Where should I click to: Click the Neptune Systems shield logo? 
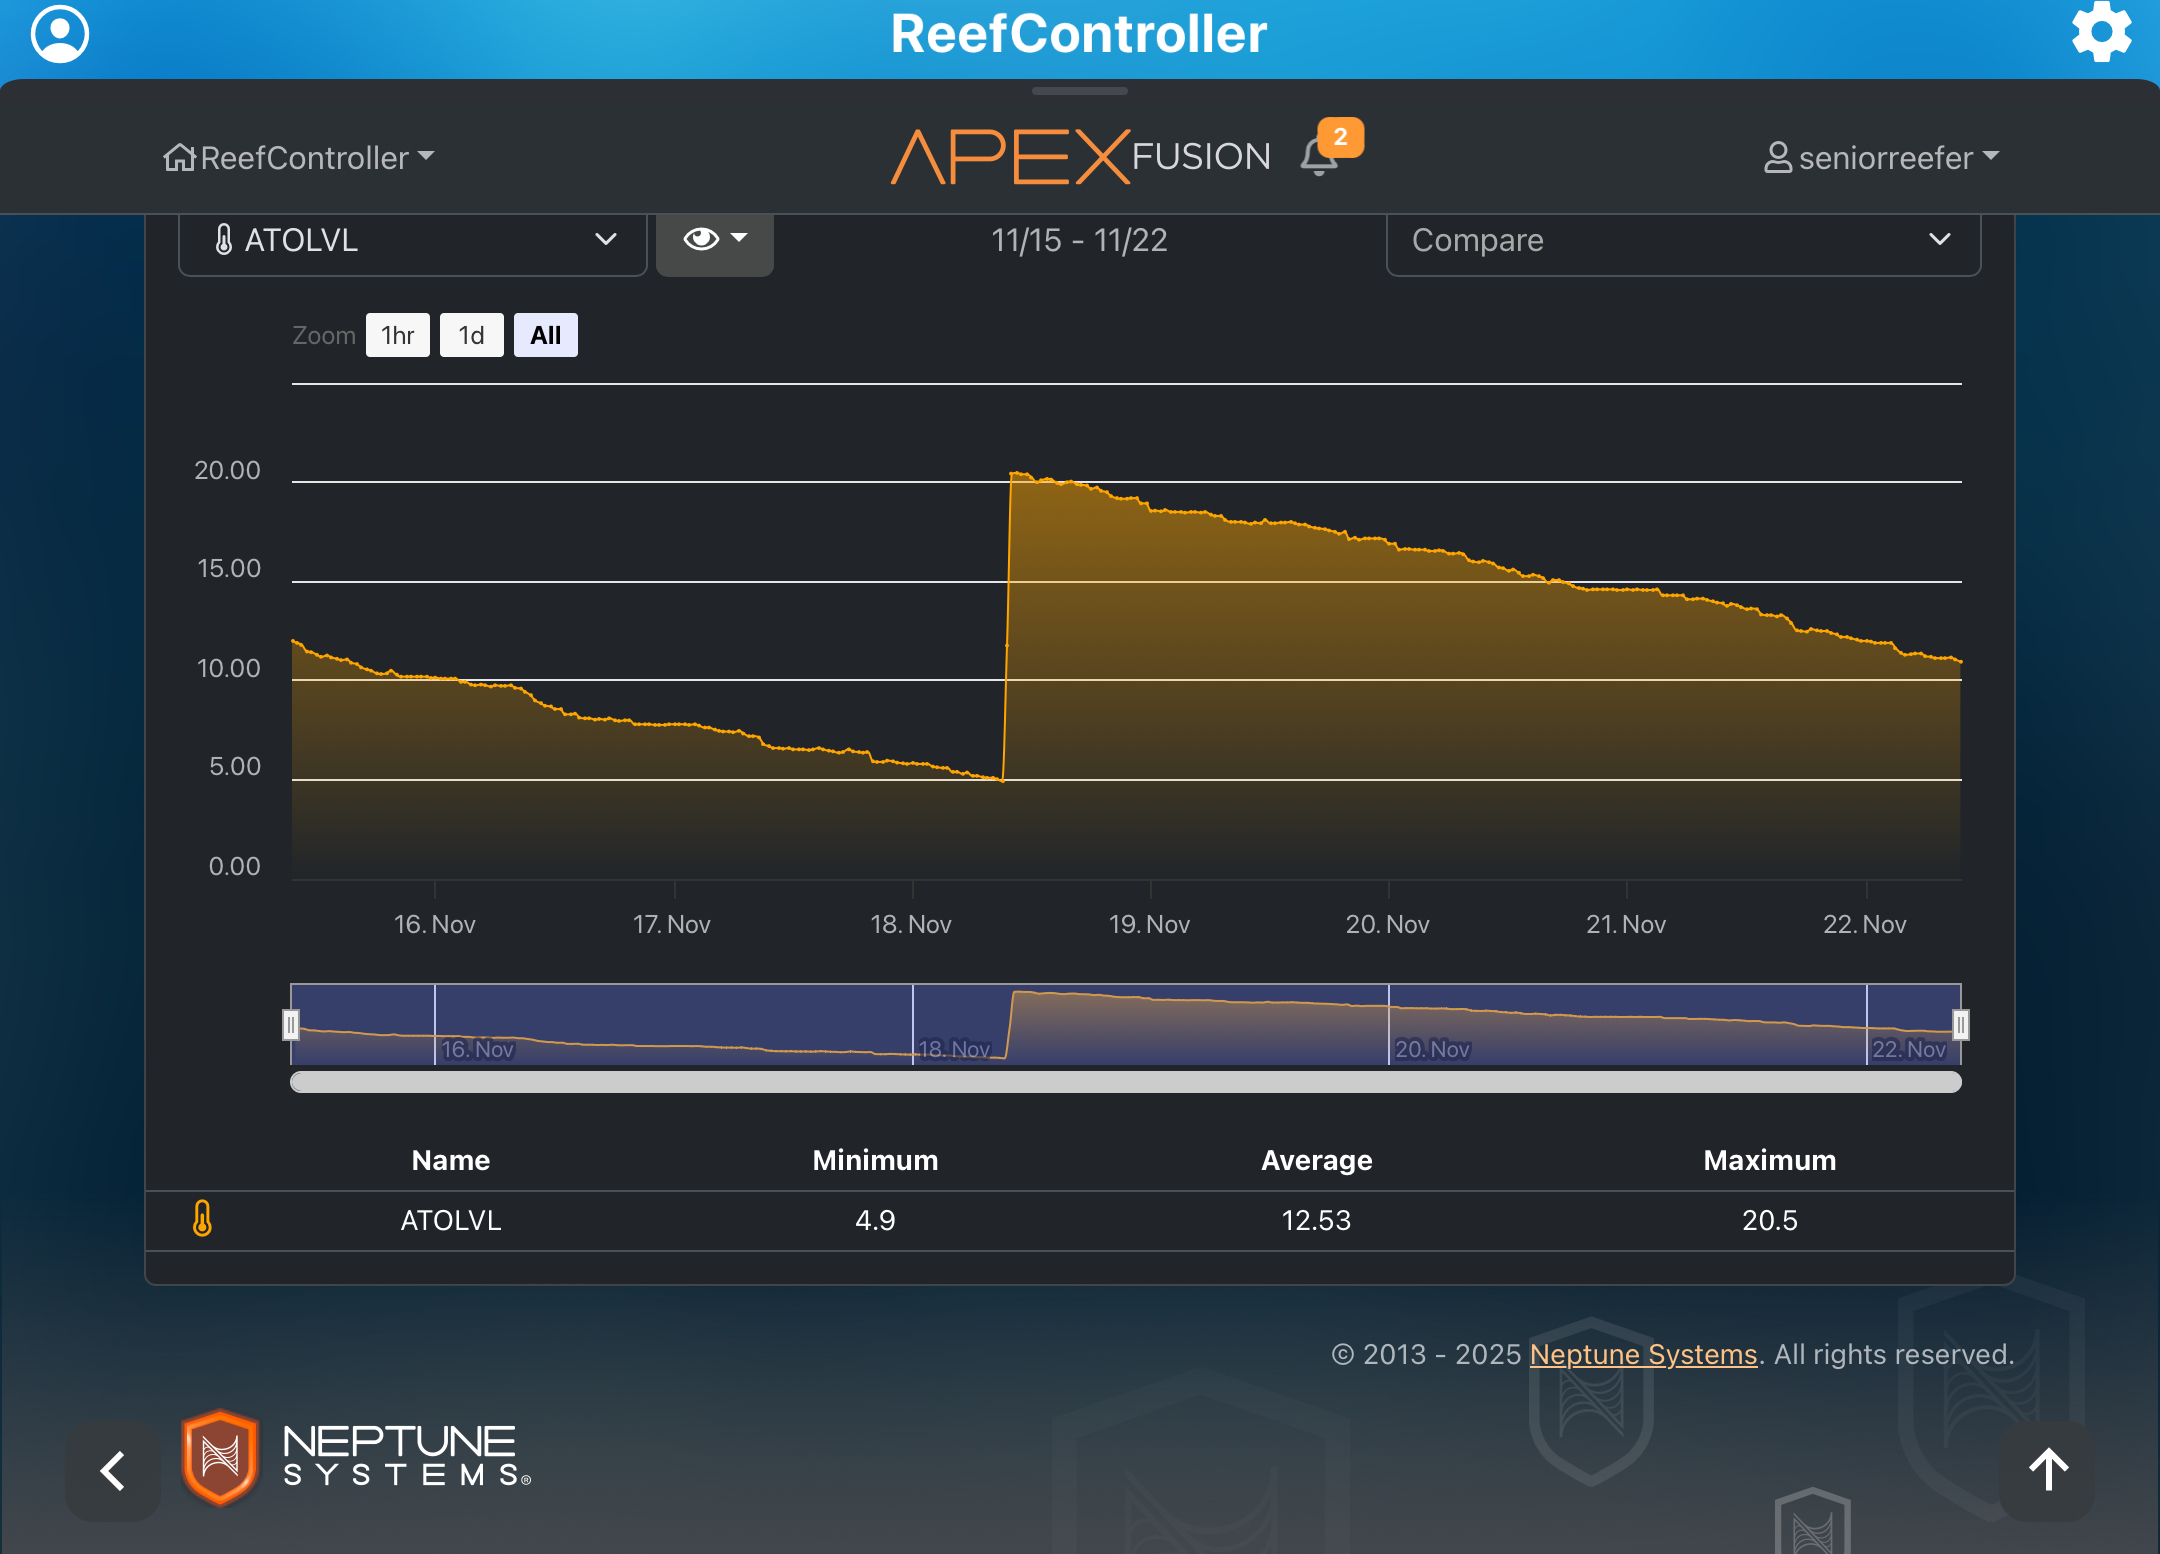[220, 1457]
